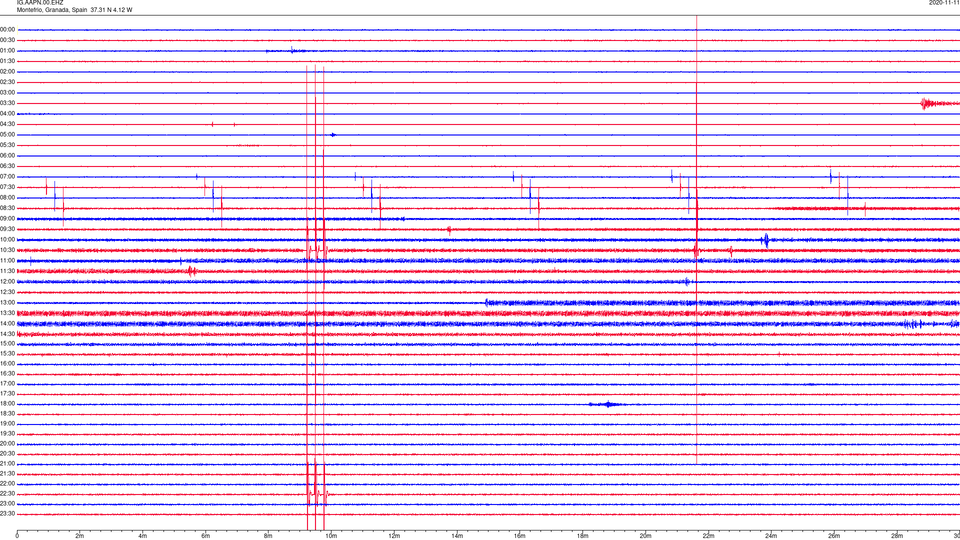Select the 20:30 time row label
Screen dimensions: 960x540
tap(8, 454)
